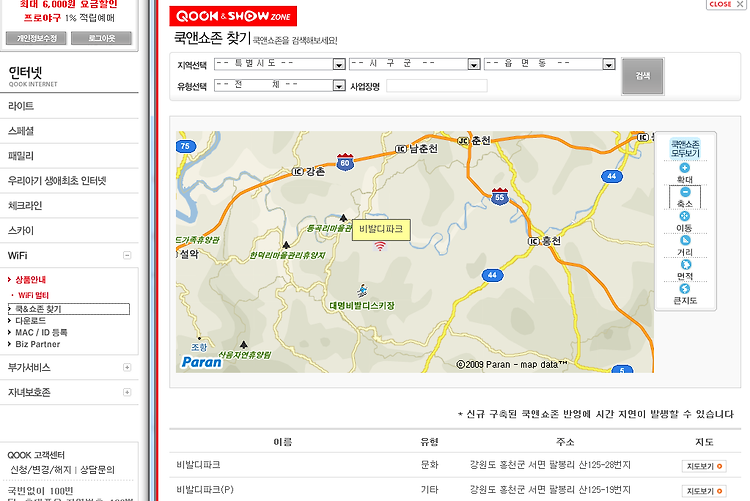Click the 주소 column header
This screenshot has height=501, width=750.
pyautogui.click(x=565, y=442)
